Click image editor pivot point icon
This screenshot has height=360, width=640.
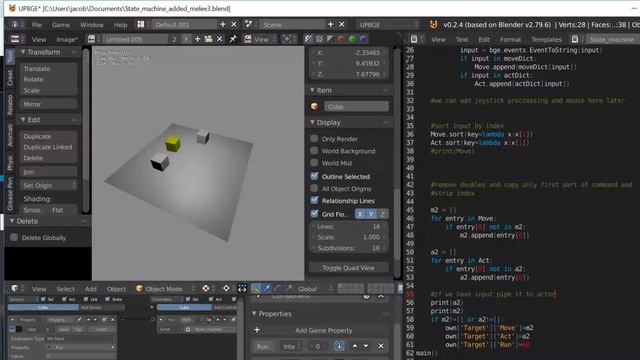[x=287, y=39]
